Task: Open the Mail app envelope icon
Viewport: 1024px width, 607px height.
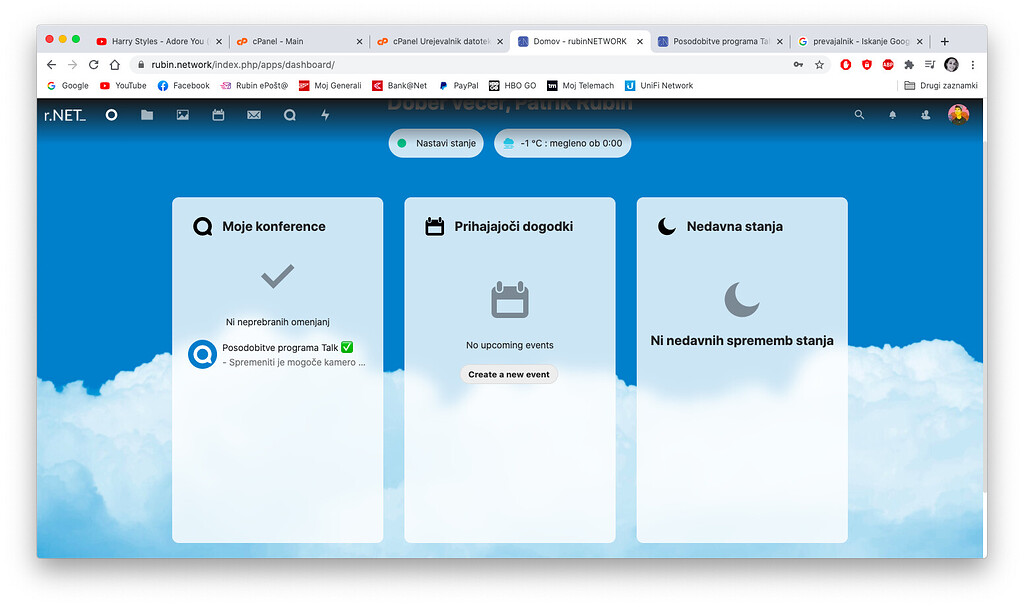Action: pyautogui.click(x=254, y=115)
